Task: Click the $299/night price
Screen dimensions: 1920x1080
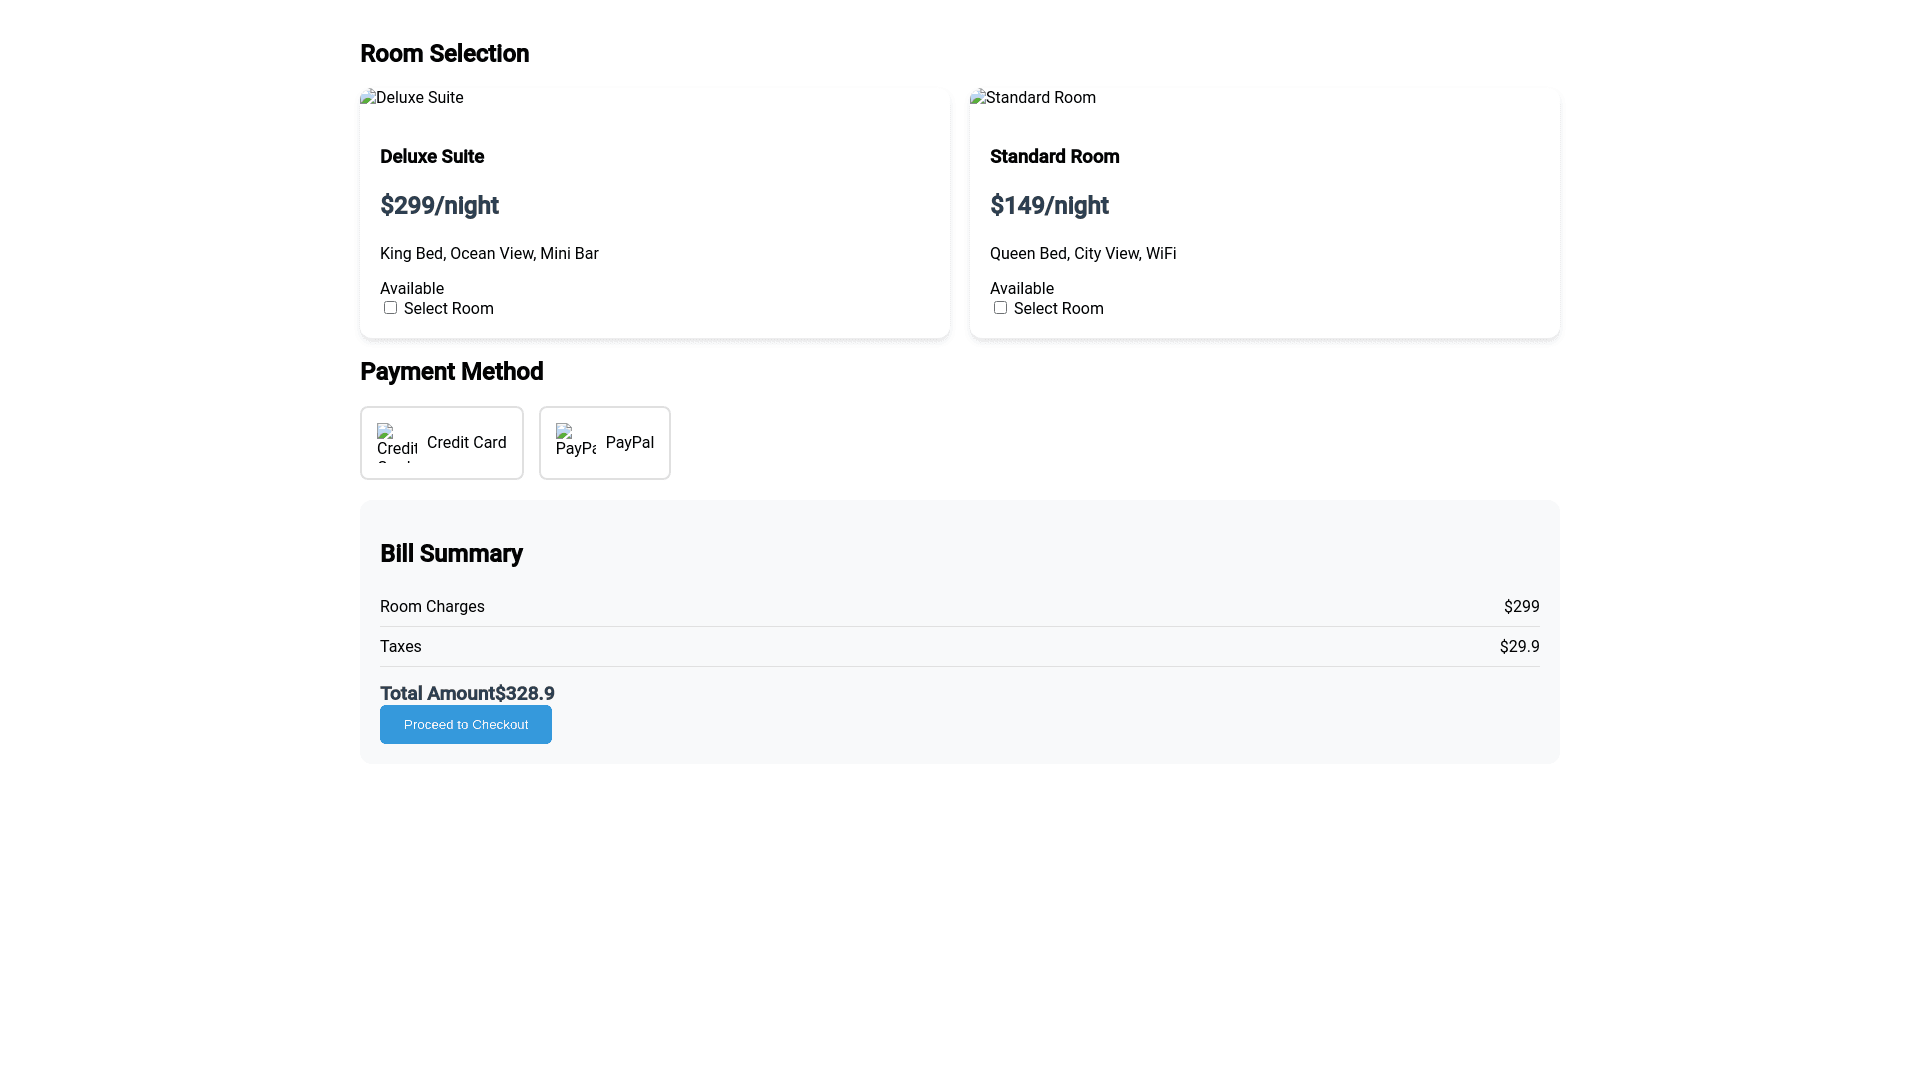Action: [x=439, y=206]
